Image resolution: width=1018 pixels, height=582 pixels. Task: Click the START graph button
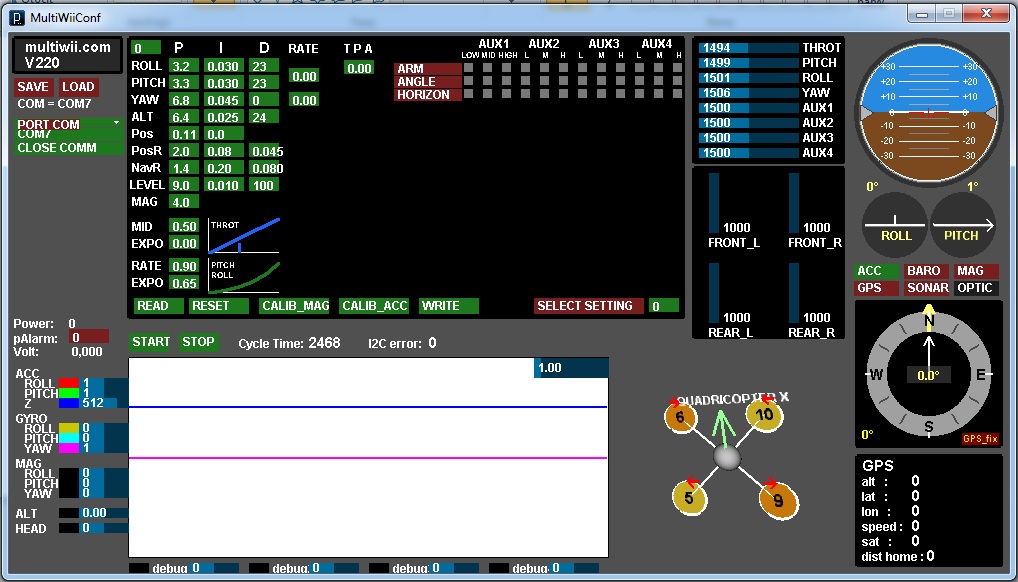coord(151,342)
